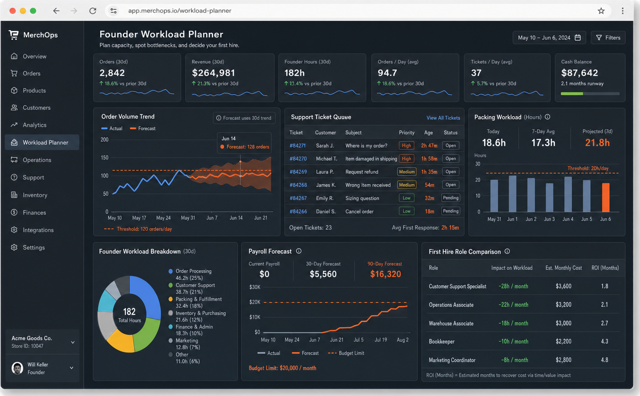Open Operations in the sidebar
Image resolution: width=640 pixels, height=396 pixels.
point(42,160)
